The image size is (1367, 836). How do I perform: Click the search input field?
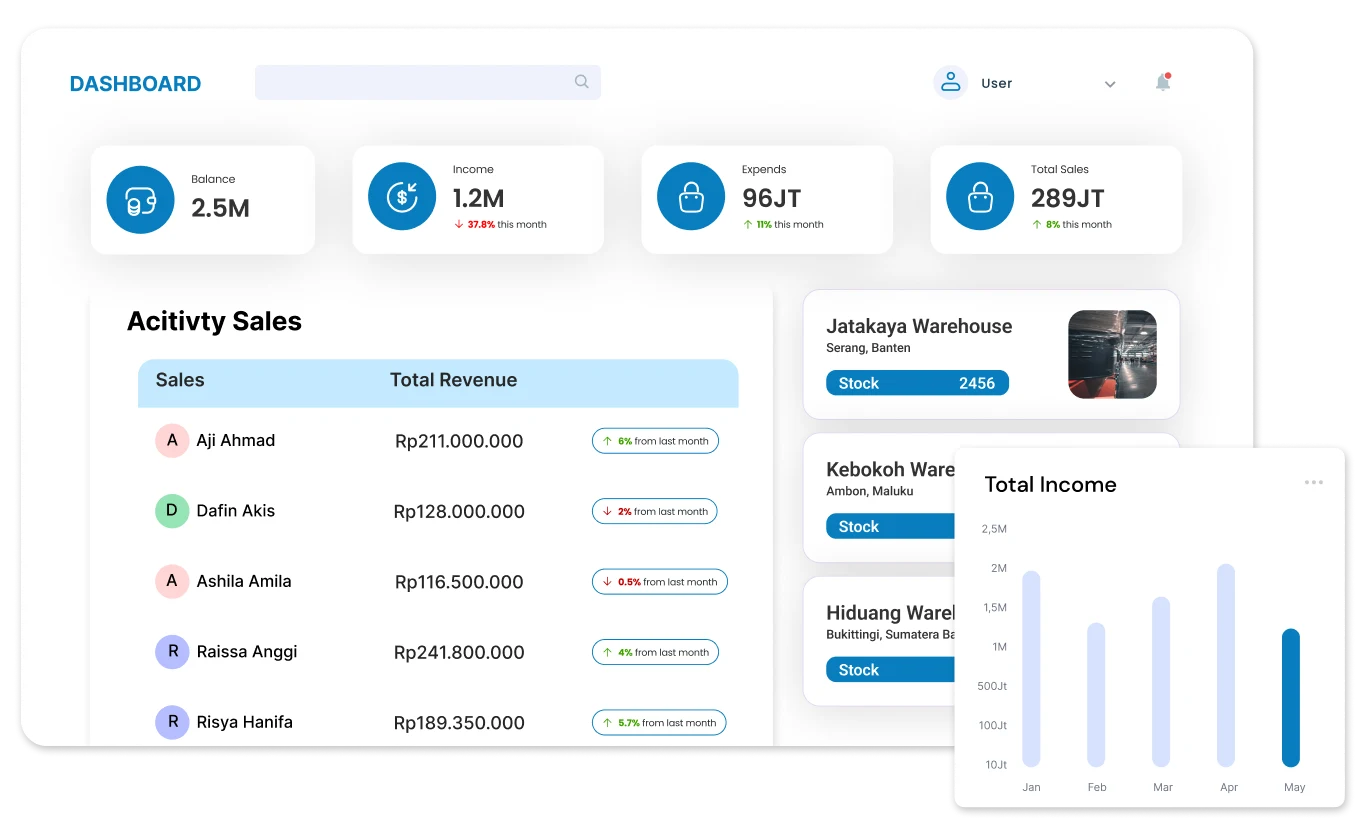(x=412, y=82)
